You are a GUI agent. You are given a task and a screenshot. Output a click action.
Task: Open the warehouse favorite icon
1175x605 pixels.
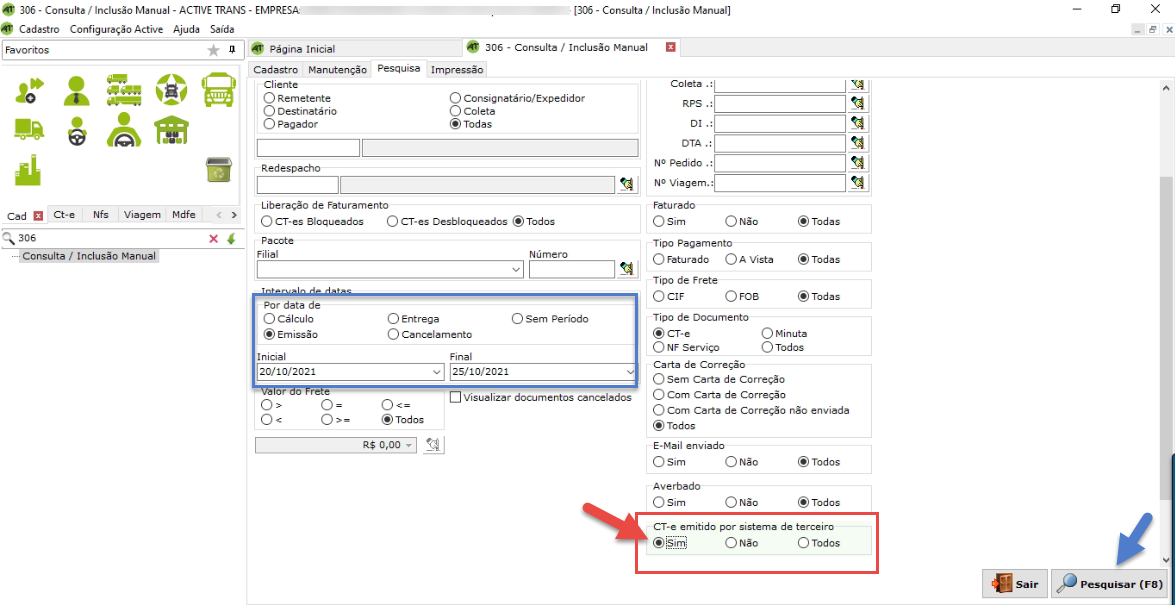point(171,130)
